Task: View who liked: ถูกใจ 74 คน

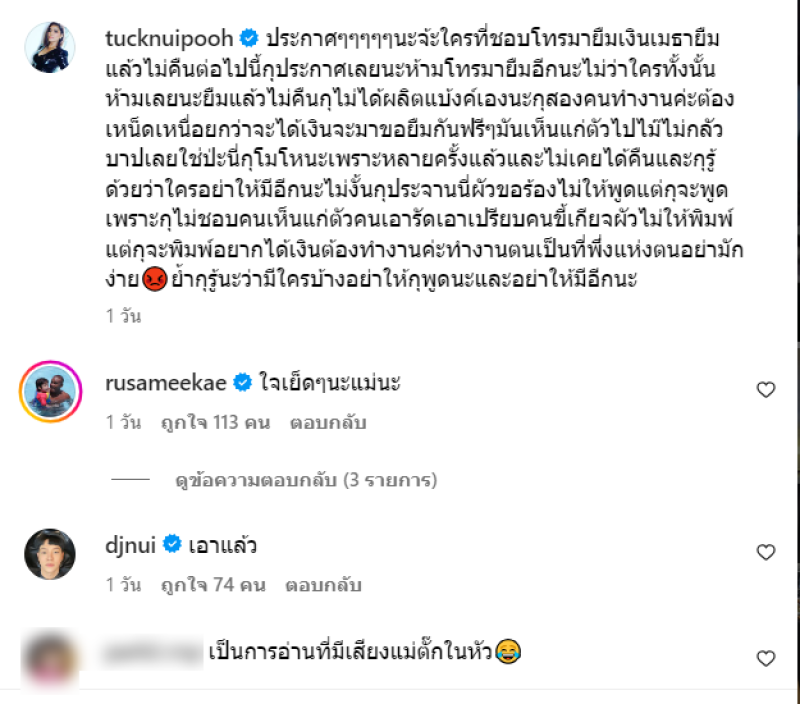Action: (213, 585)
